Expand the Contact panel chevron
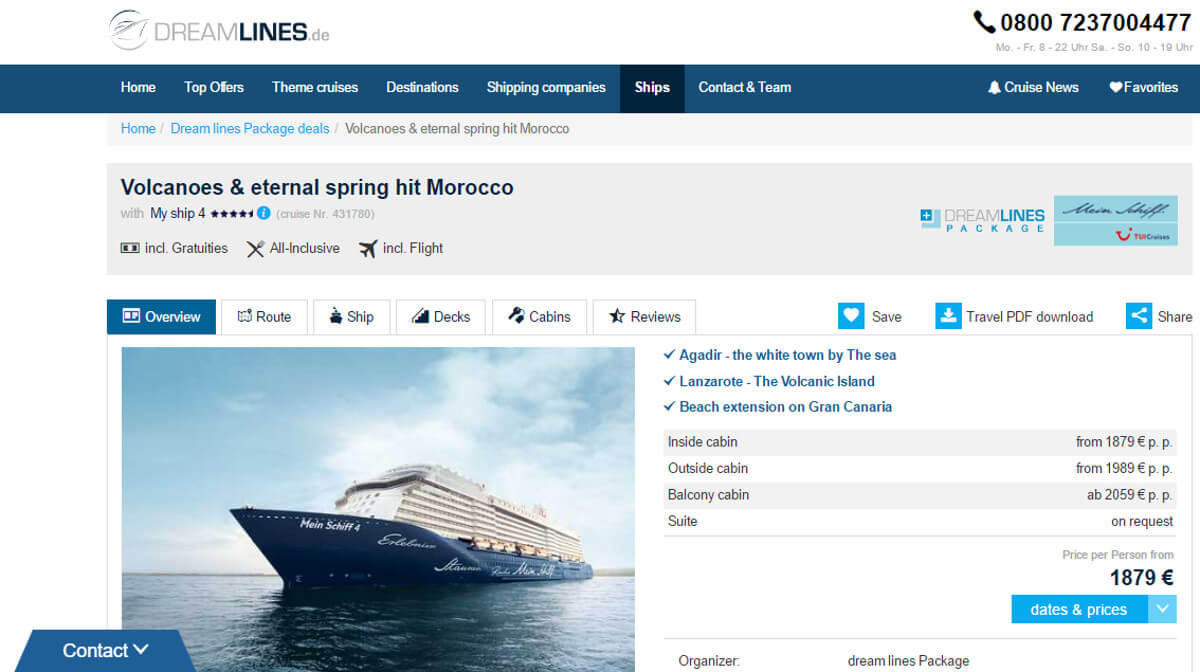This screenshot has height=672, width=1200. point(140,650)
